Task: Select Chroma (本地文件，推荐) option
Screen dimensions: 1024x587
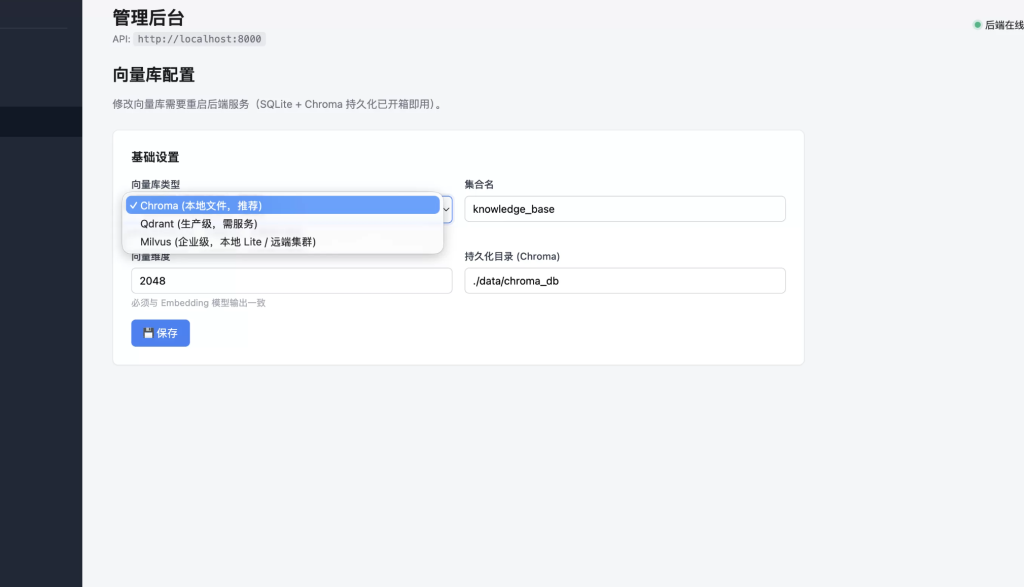Action: click(x=282, y=205)
